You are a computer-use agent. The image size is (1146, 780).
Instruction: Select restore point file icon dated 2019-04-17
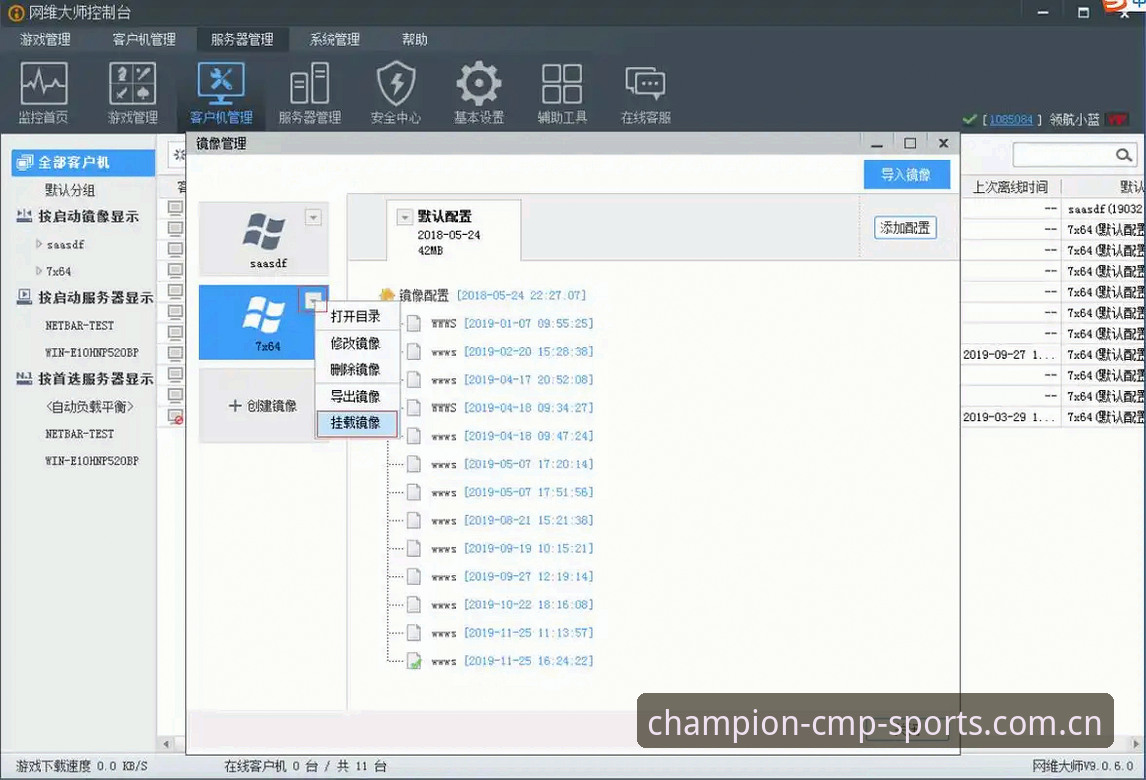click(x=414, y=379)
